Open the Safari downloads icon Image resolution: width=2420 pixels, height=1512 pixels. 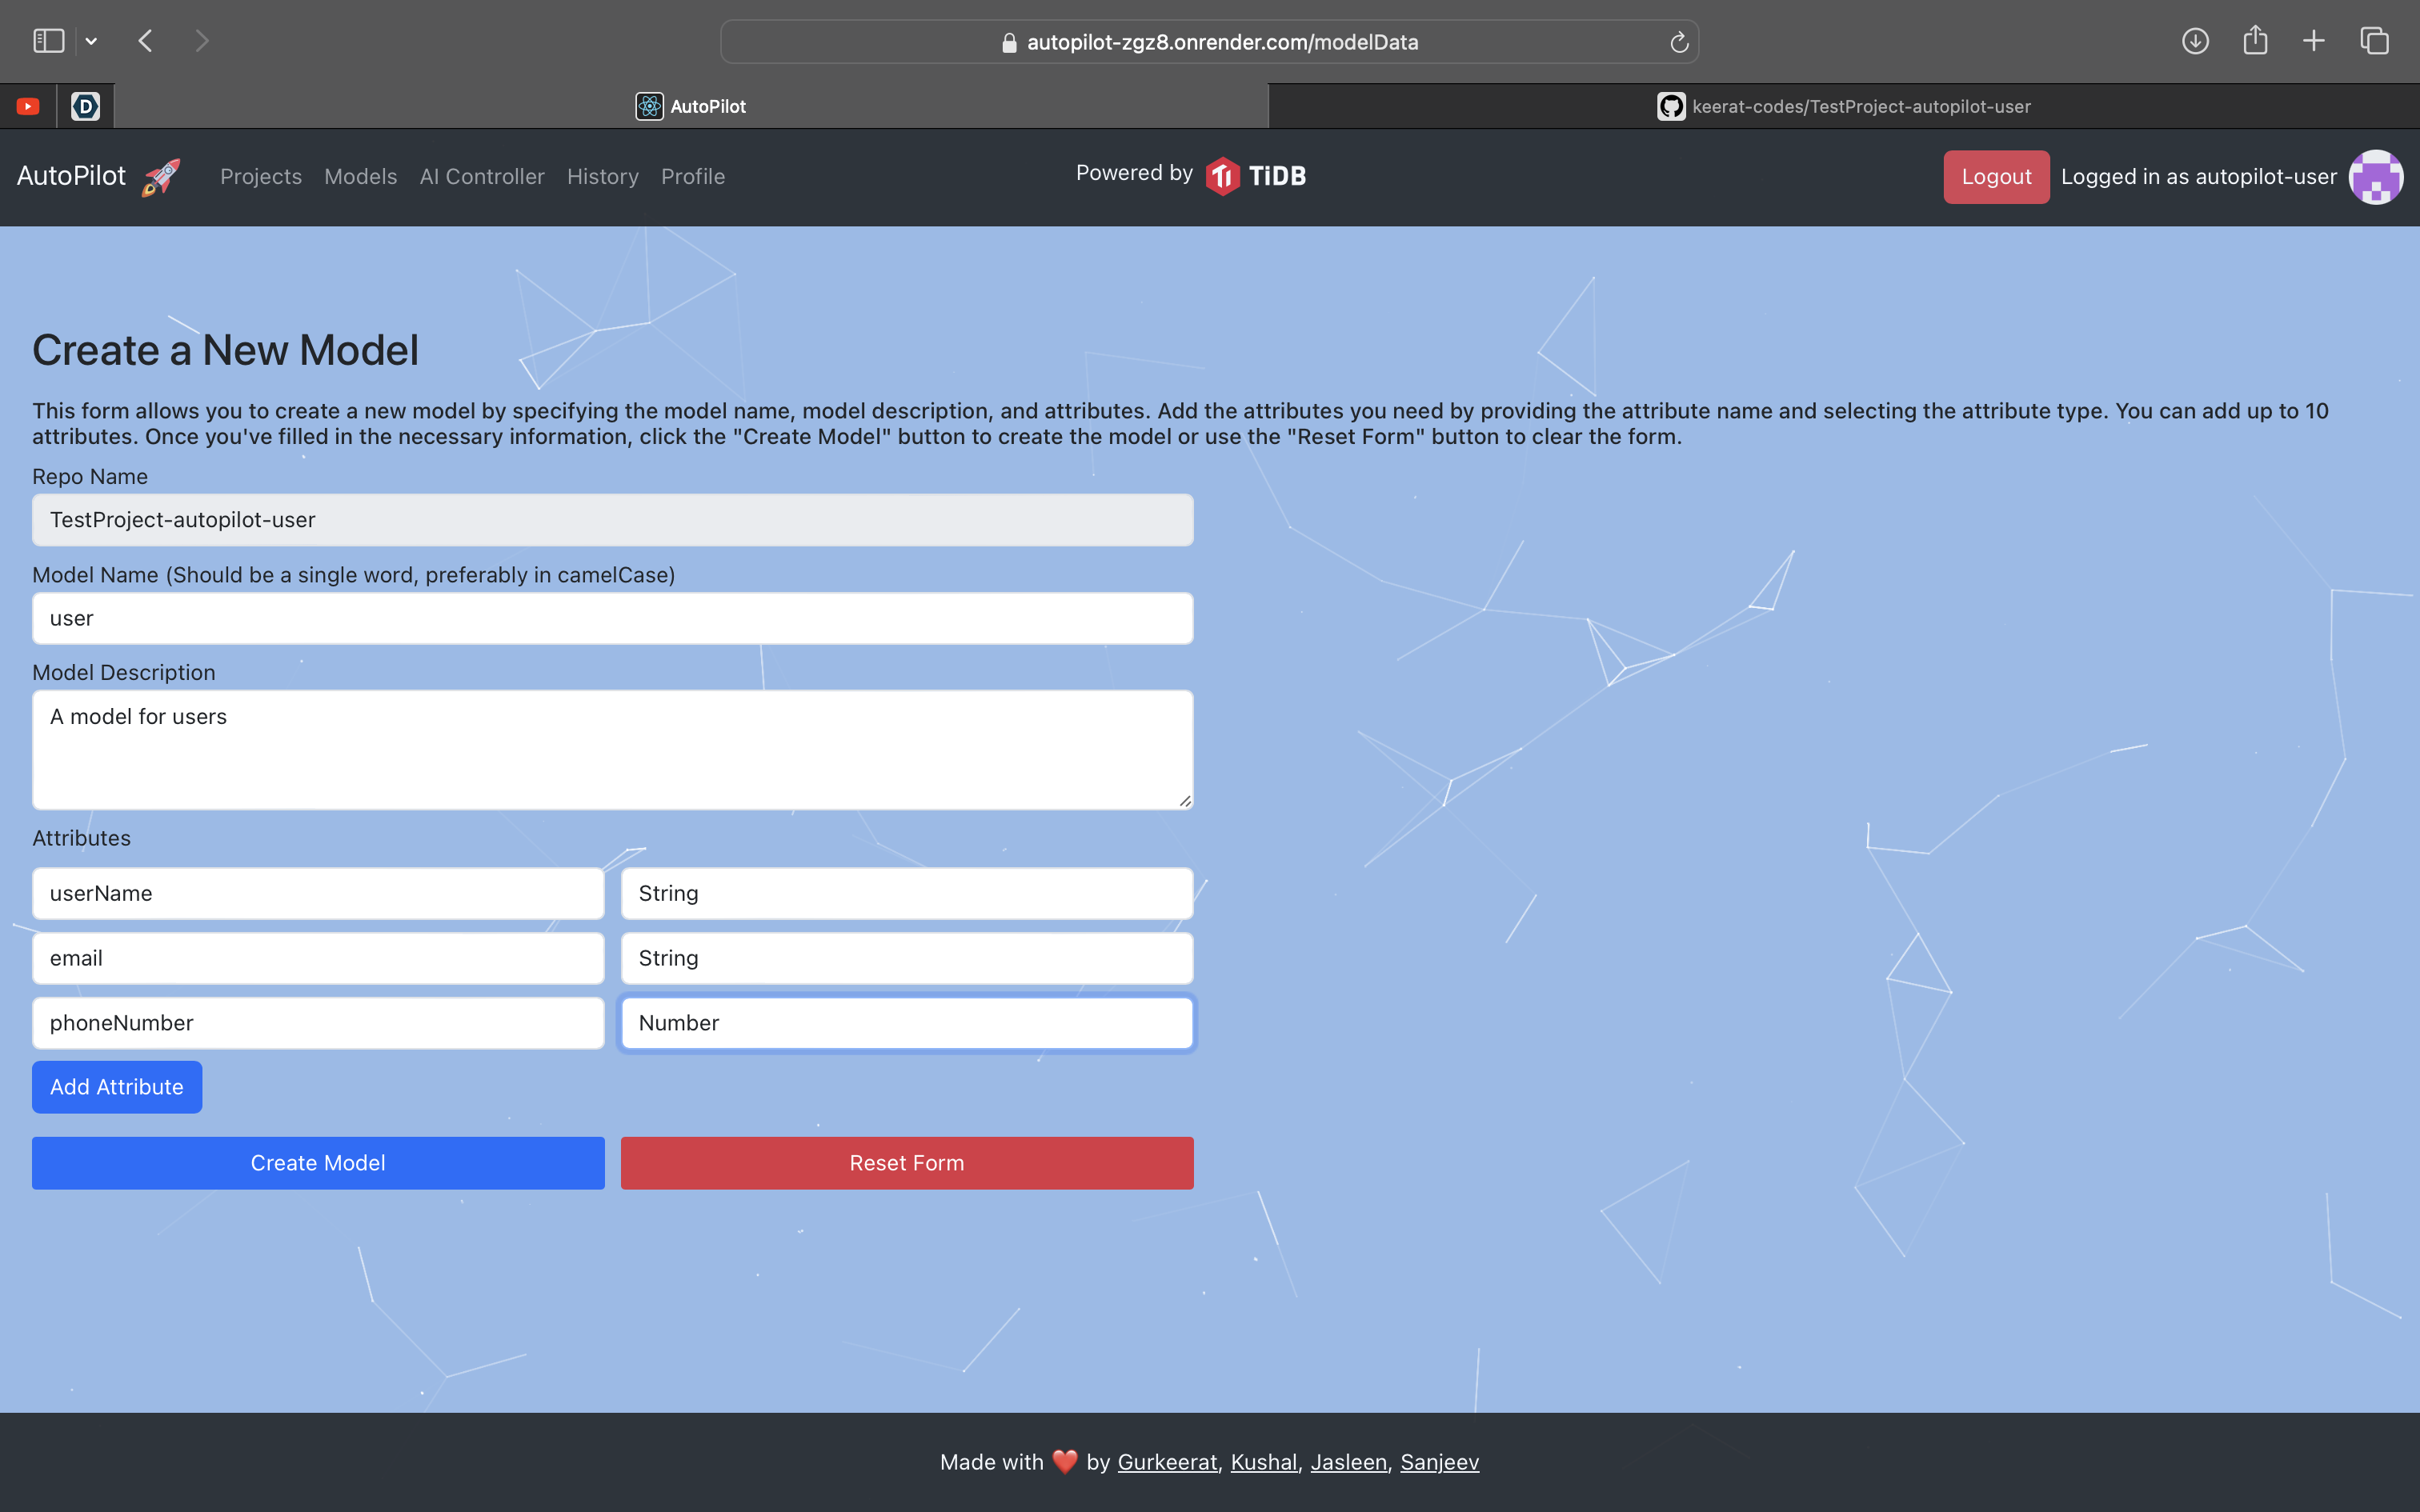pyautogui.click(x=2195, y=41)
